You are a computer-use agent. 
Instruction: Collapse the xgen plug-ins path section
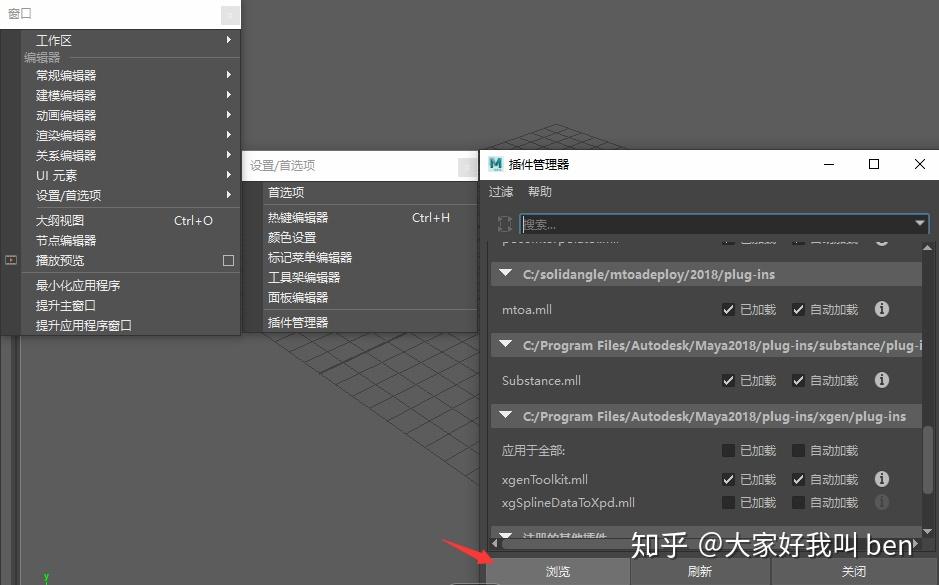point(505,415)
